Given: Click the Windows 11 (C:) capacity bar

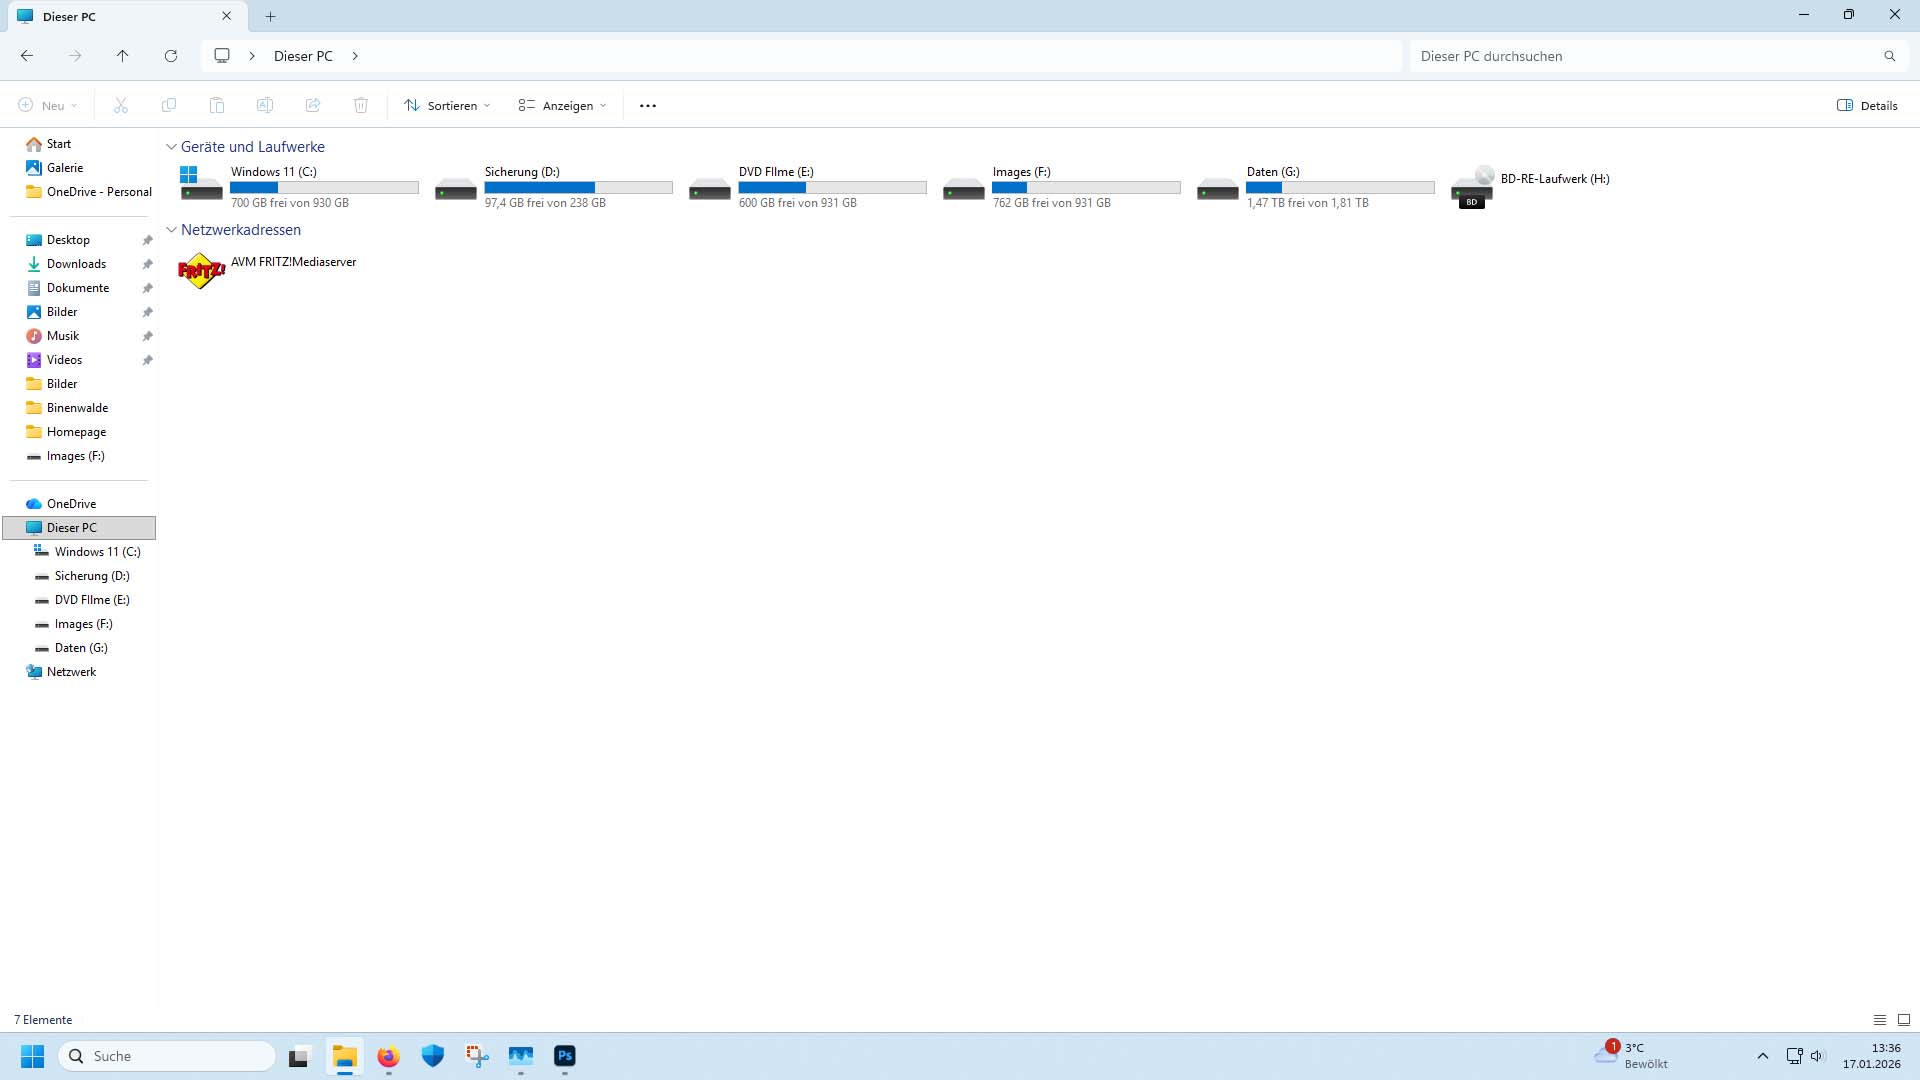Looking at the screenshot, I should 324,188.
